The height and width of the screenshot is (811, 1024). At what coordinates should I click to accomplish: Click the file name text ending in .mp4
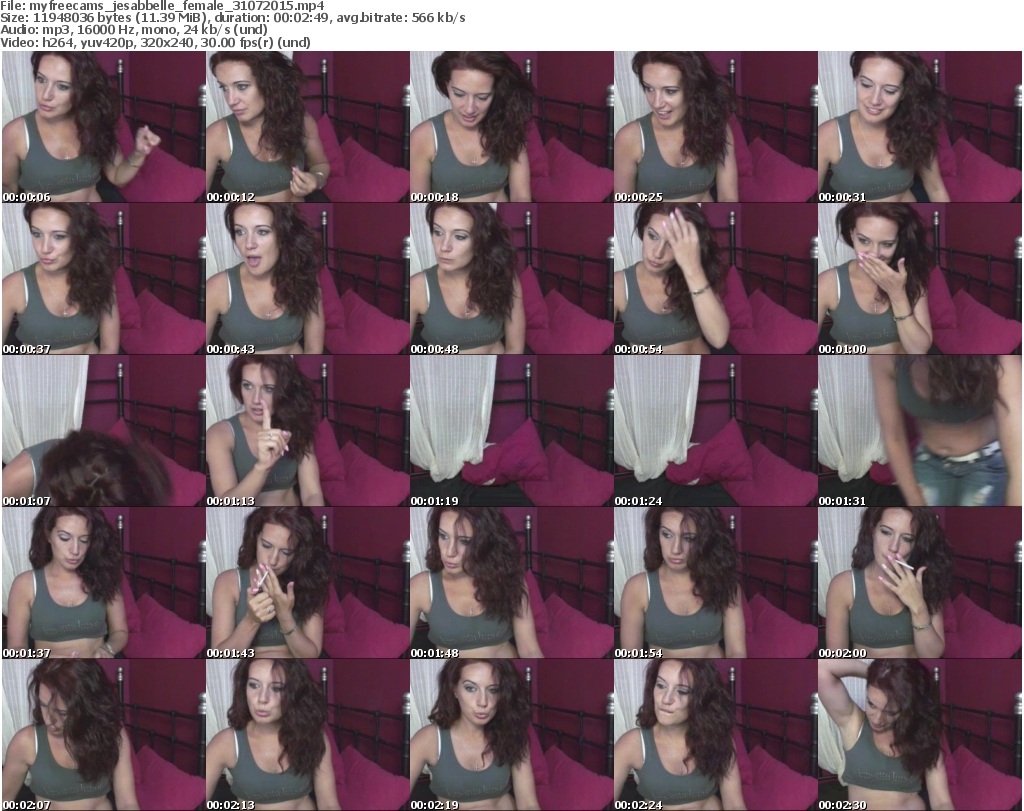pyautogui.click(x=176, y=6)
